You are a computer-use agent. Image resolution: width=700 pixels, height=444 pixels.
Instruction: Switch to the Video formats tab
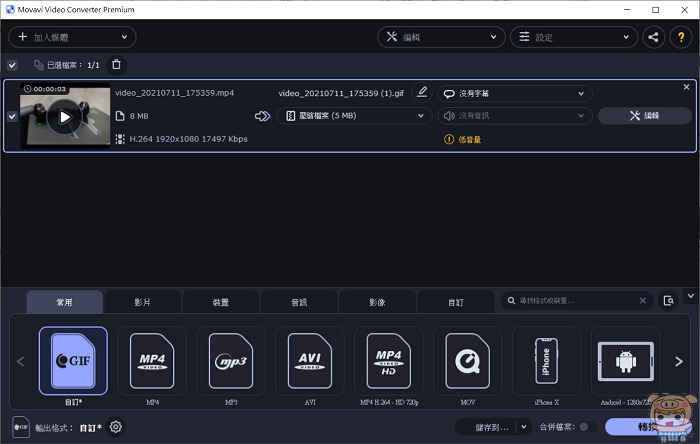[x=142, y=302]
